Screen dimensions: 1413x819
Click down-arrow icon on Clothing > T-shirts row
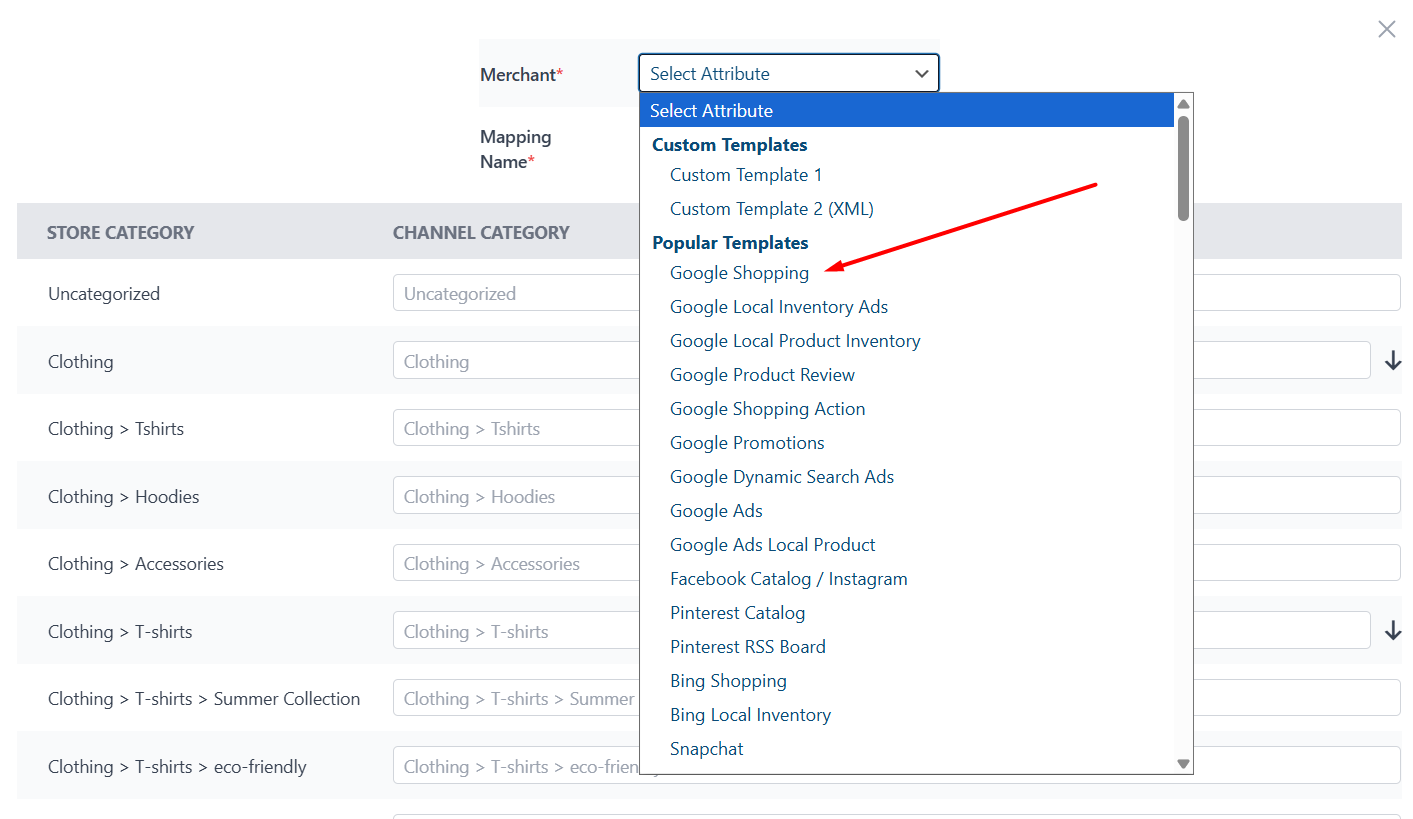1392,631
